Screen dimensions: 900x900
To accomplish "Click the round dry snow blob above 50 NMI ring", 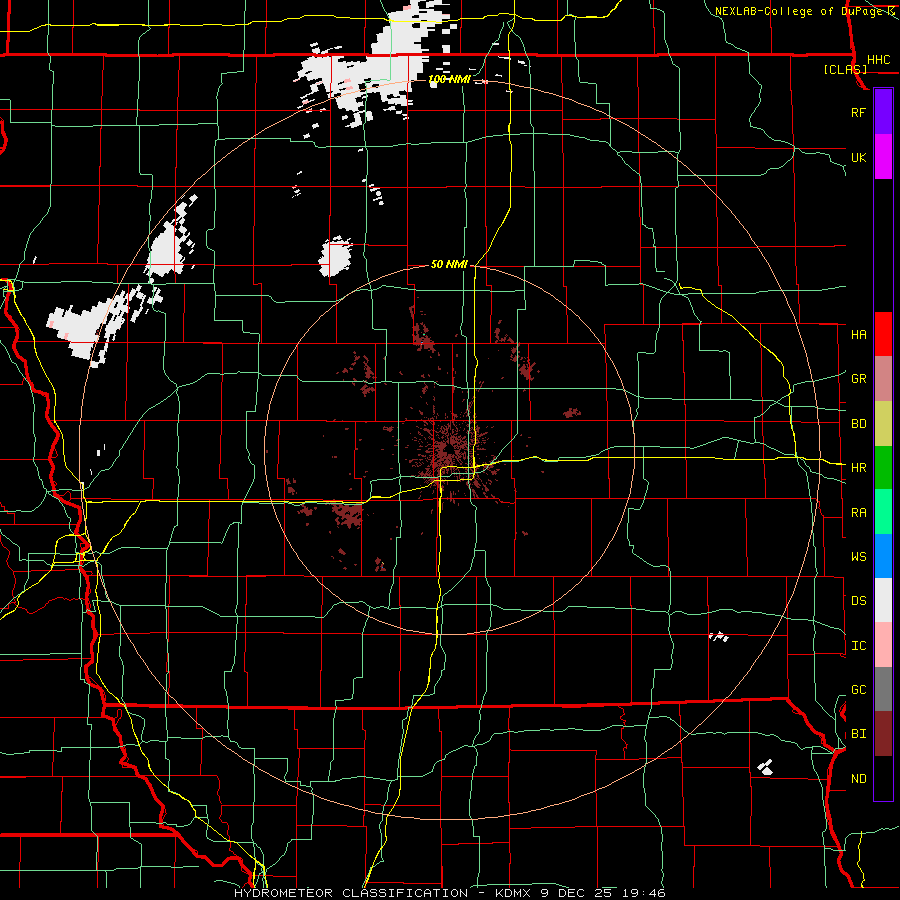I will tap(336, 256).
